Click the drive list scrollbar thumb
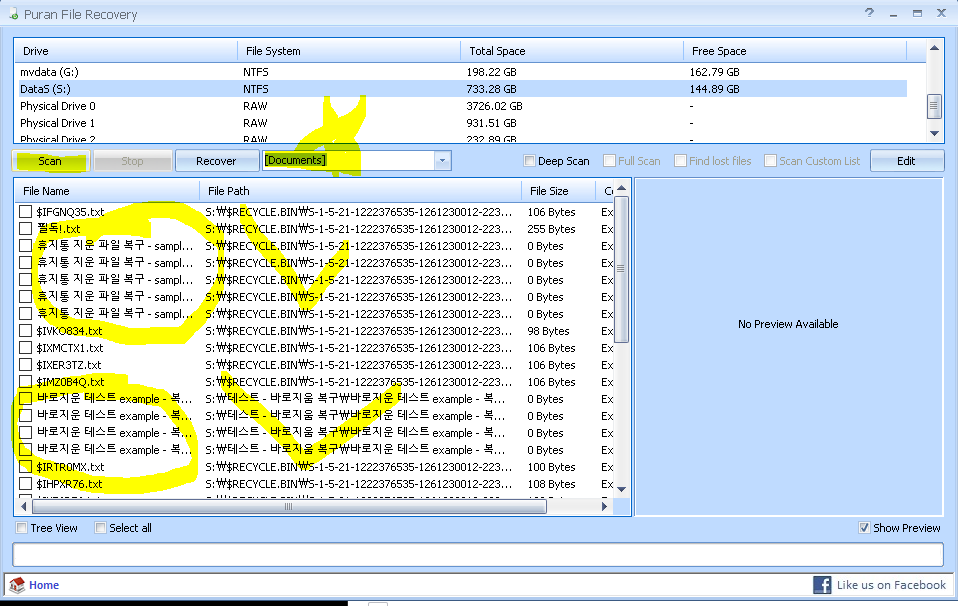The image size is (958, 606). point(934,106)
